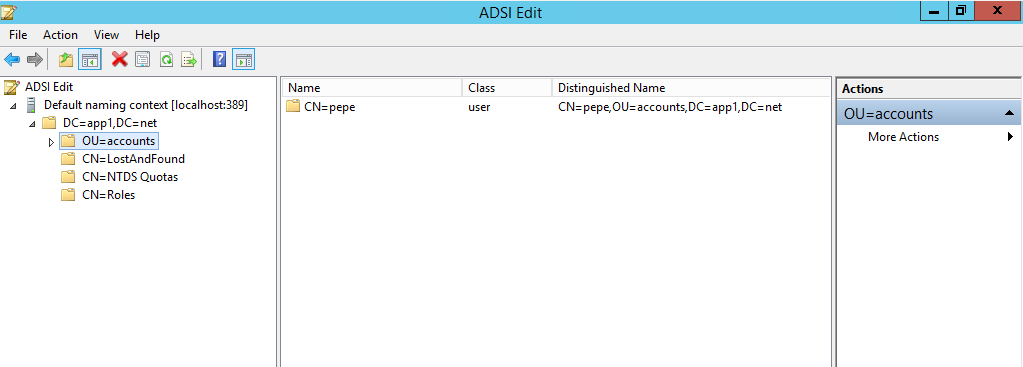Select DC=app1,DC=net in the tree
The height and width of the screenshot is (367, 1023).
pos(110,123)
